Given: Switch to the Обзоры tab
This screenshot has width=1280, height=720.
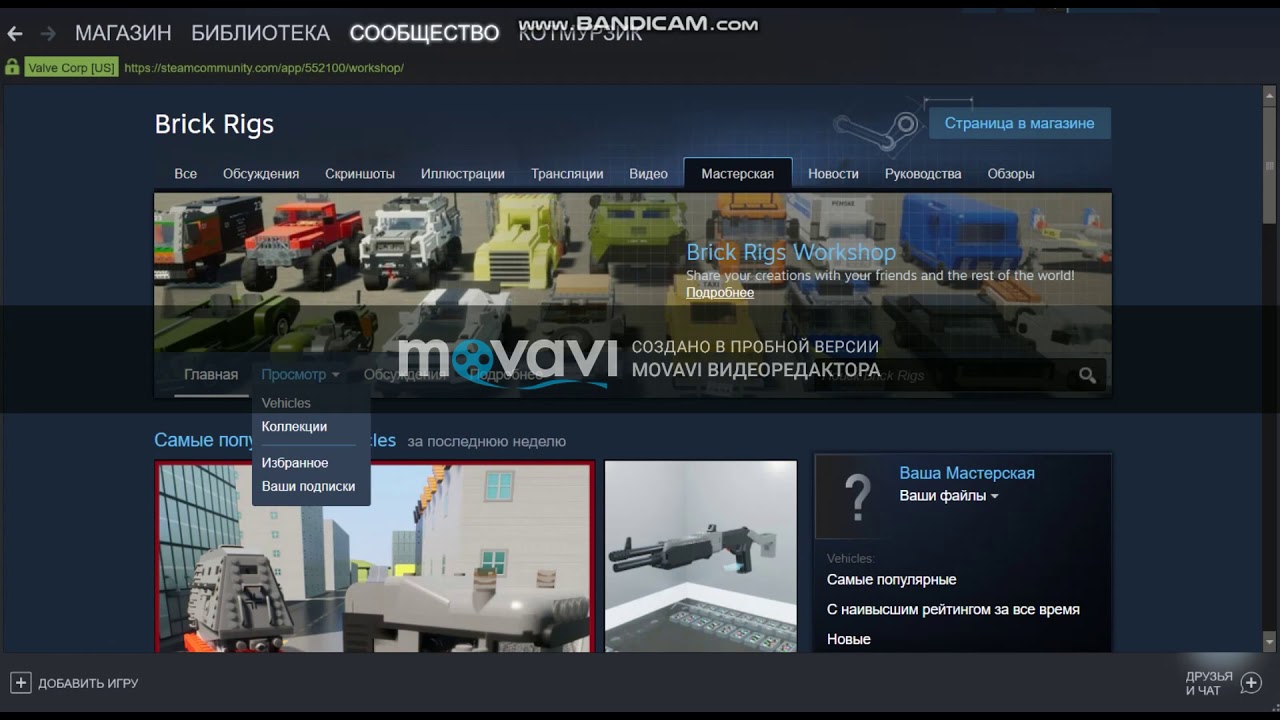Looking at the screenshot, I should (x=1011, y=173).
